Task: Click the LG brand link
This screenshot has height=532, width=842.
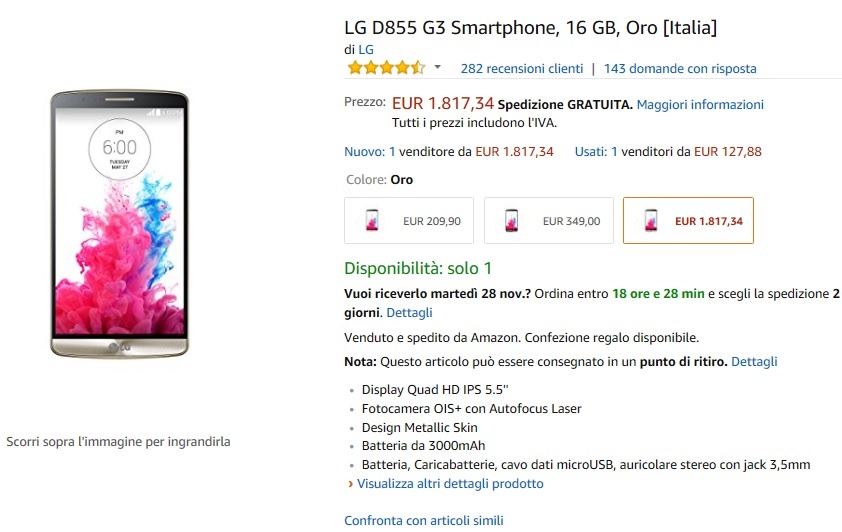Action: point(366,49)
